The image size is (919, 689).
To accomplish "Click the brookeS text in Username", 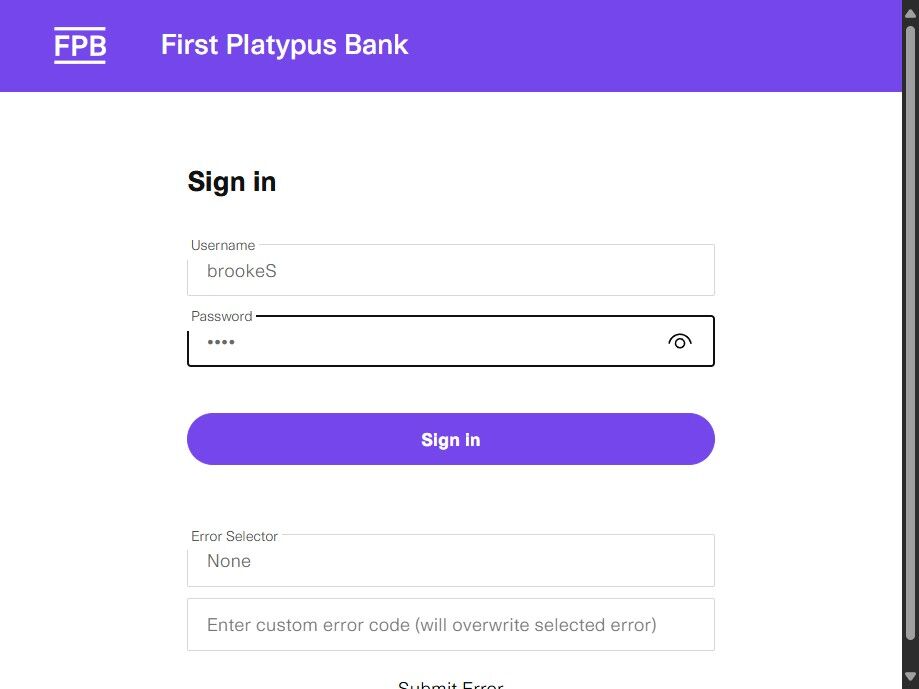I will (x=241, y=271).
